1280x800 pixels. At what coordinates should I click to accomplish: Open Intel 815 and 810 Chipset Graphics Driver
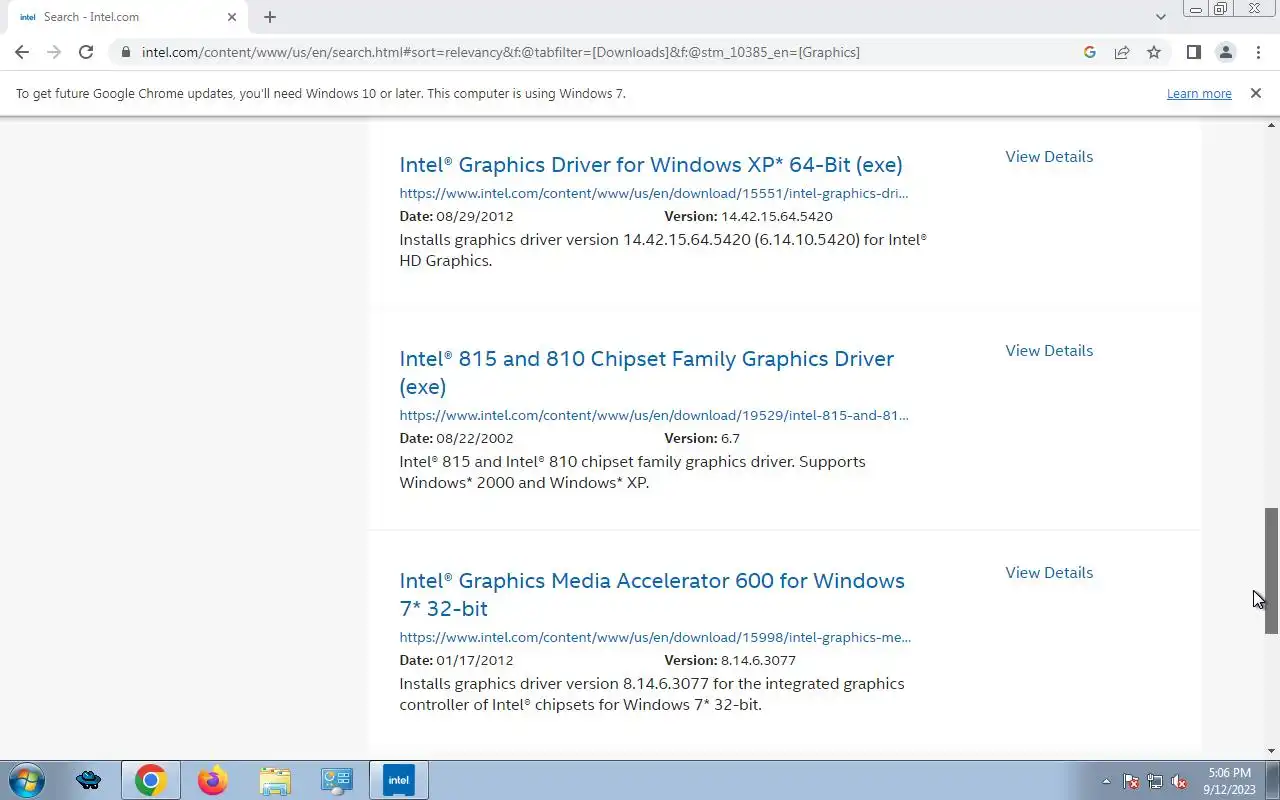[647, 372]
